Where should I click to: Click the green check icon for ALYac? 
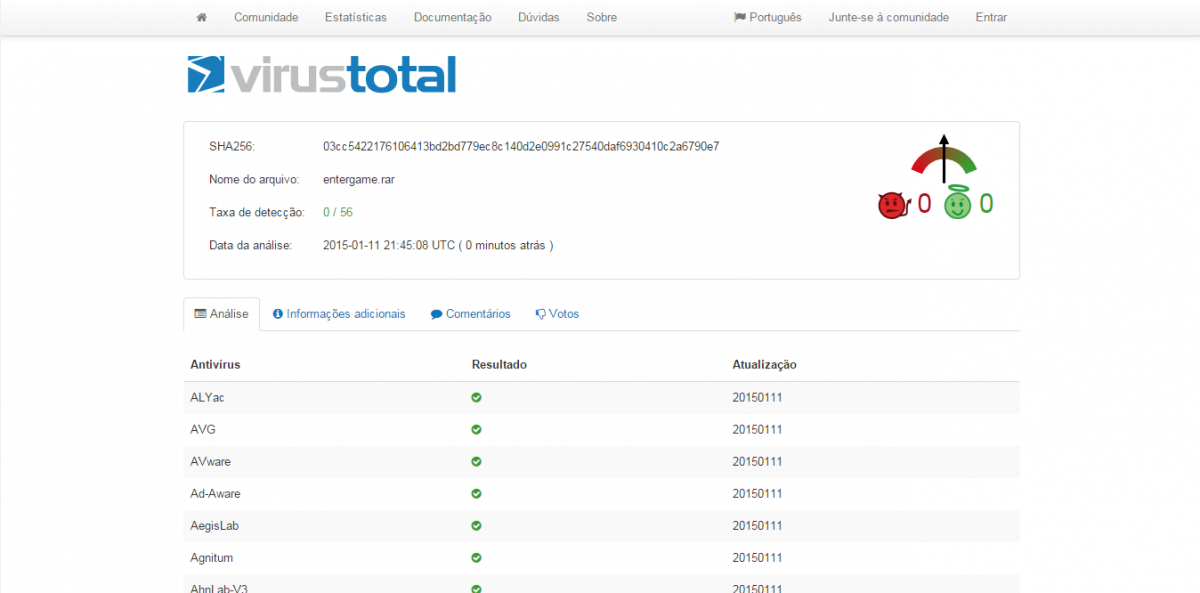pos(476,397)
